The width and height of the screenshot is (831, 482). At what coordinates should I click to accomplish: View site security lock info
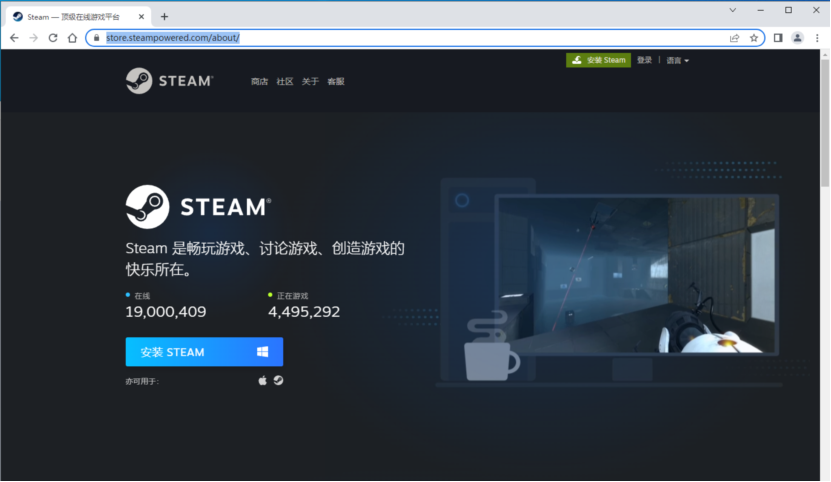tap(96, 38)
